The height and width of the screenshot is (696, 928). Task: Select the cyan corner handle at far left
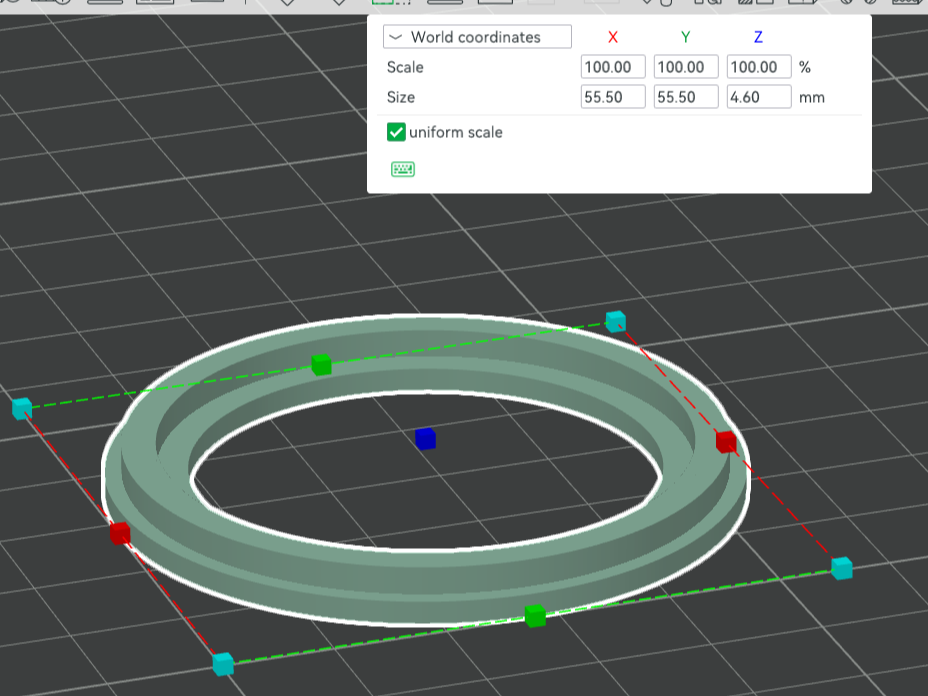click(22, 408)
